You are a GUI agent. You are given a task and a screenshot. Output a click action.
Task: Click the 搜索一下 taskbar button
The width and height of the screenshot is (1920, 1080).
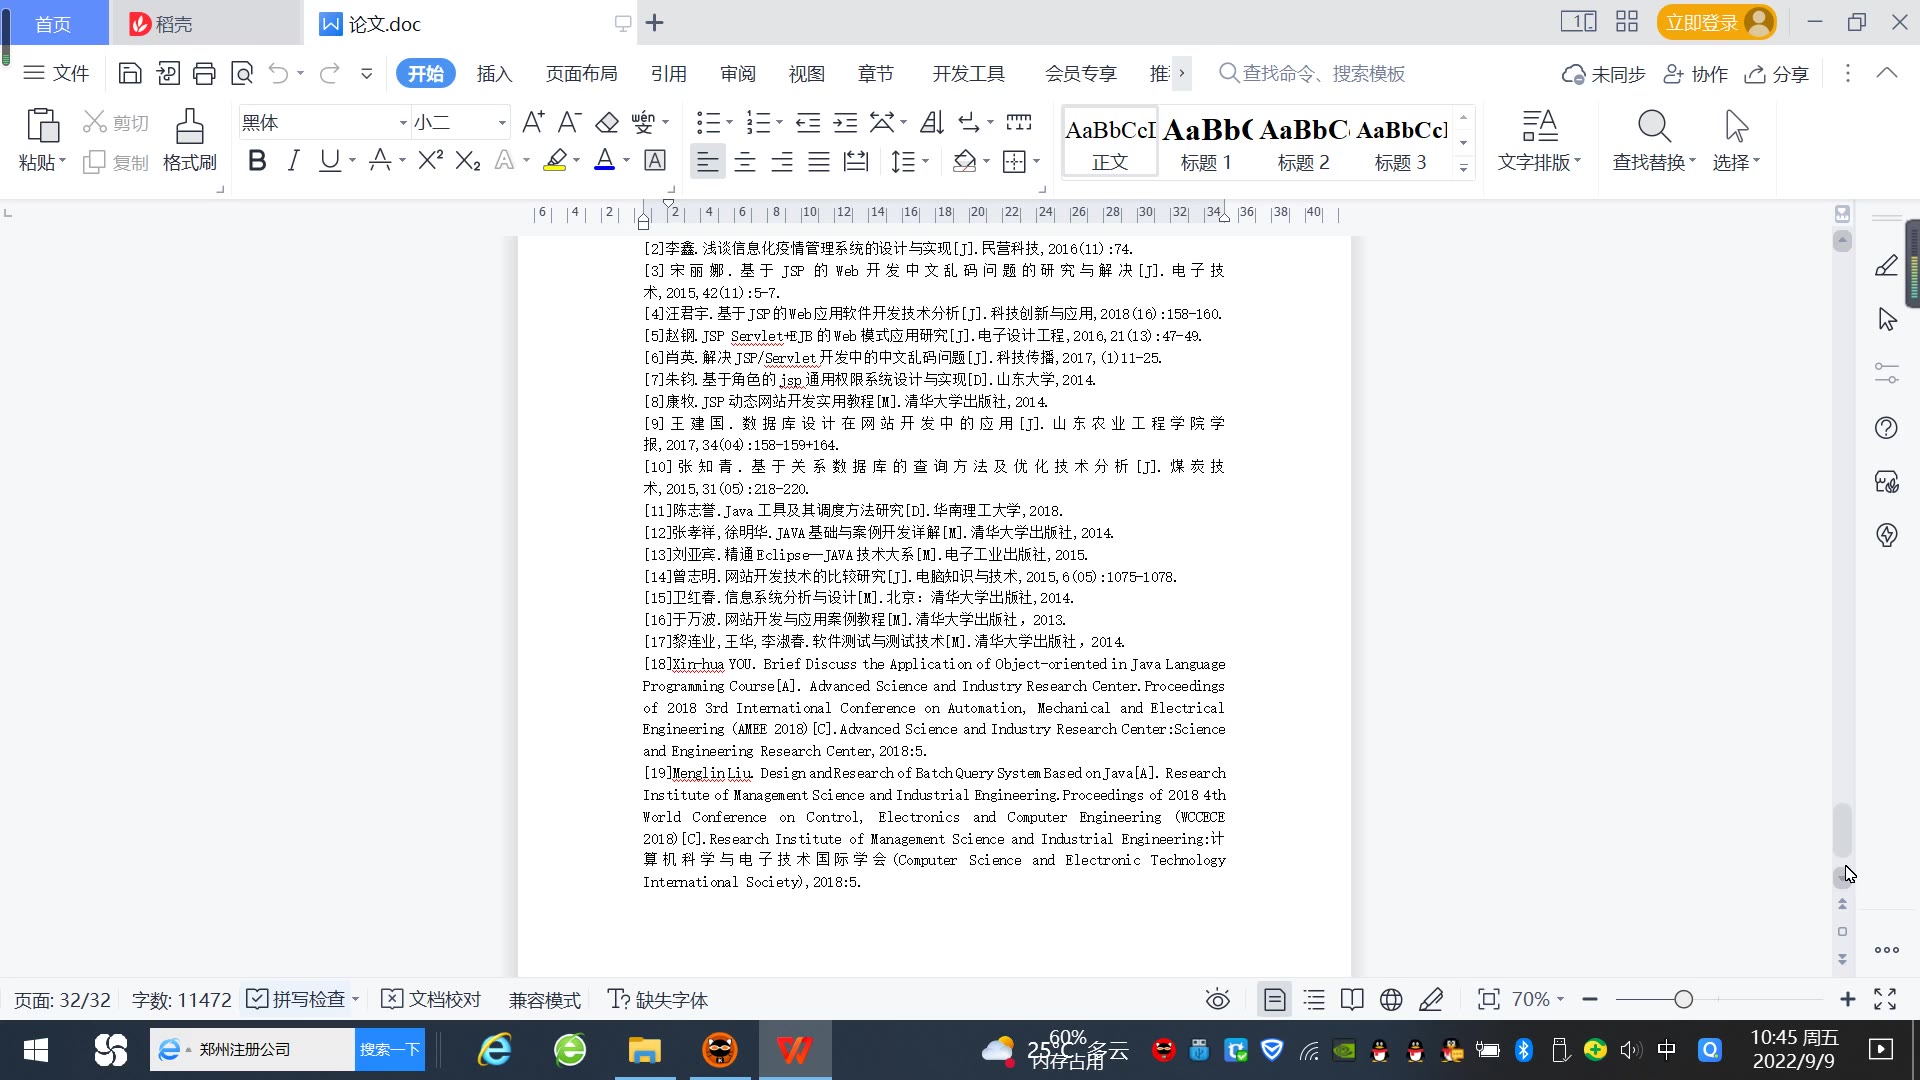coord(390,1049)
